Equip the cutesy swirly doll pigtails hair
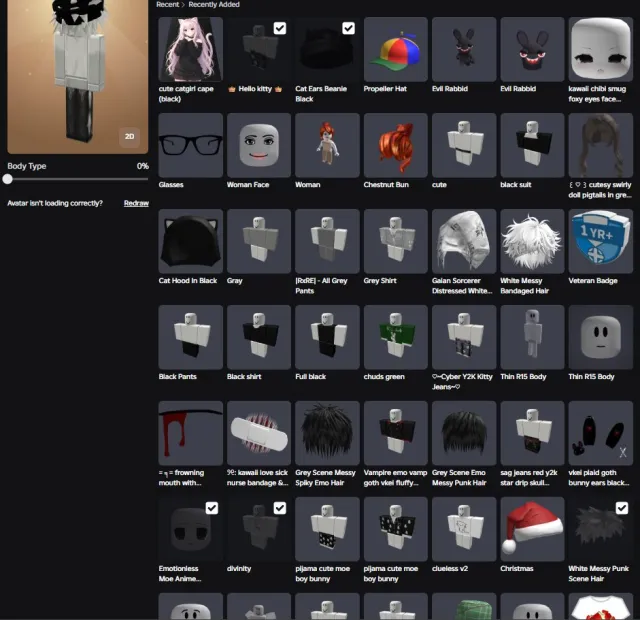This screenshot has width=640, height=620. click(600, 145)
